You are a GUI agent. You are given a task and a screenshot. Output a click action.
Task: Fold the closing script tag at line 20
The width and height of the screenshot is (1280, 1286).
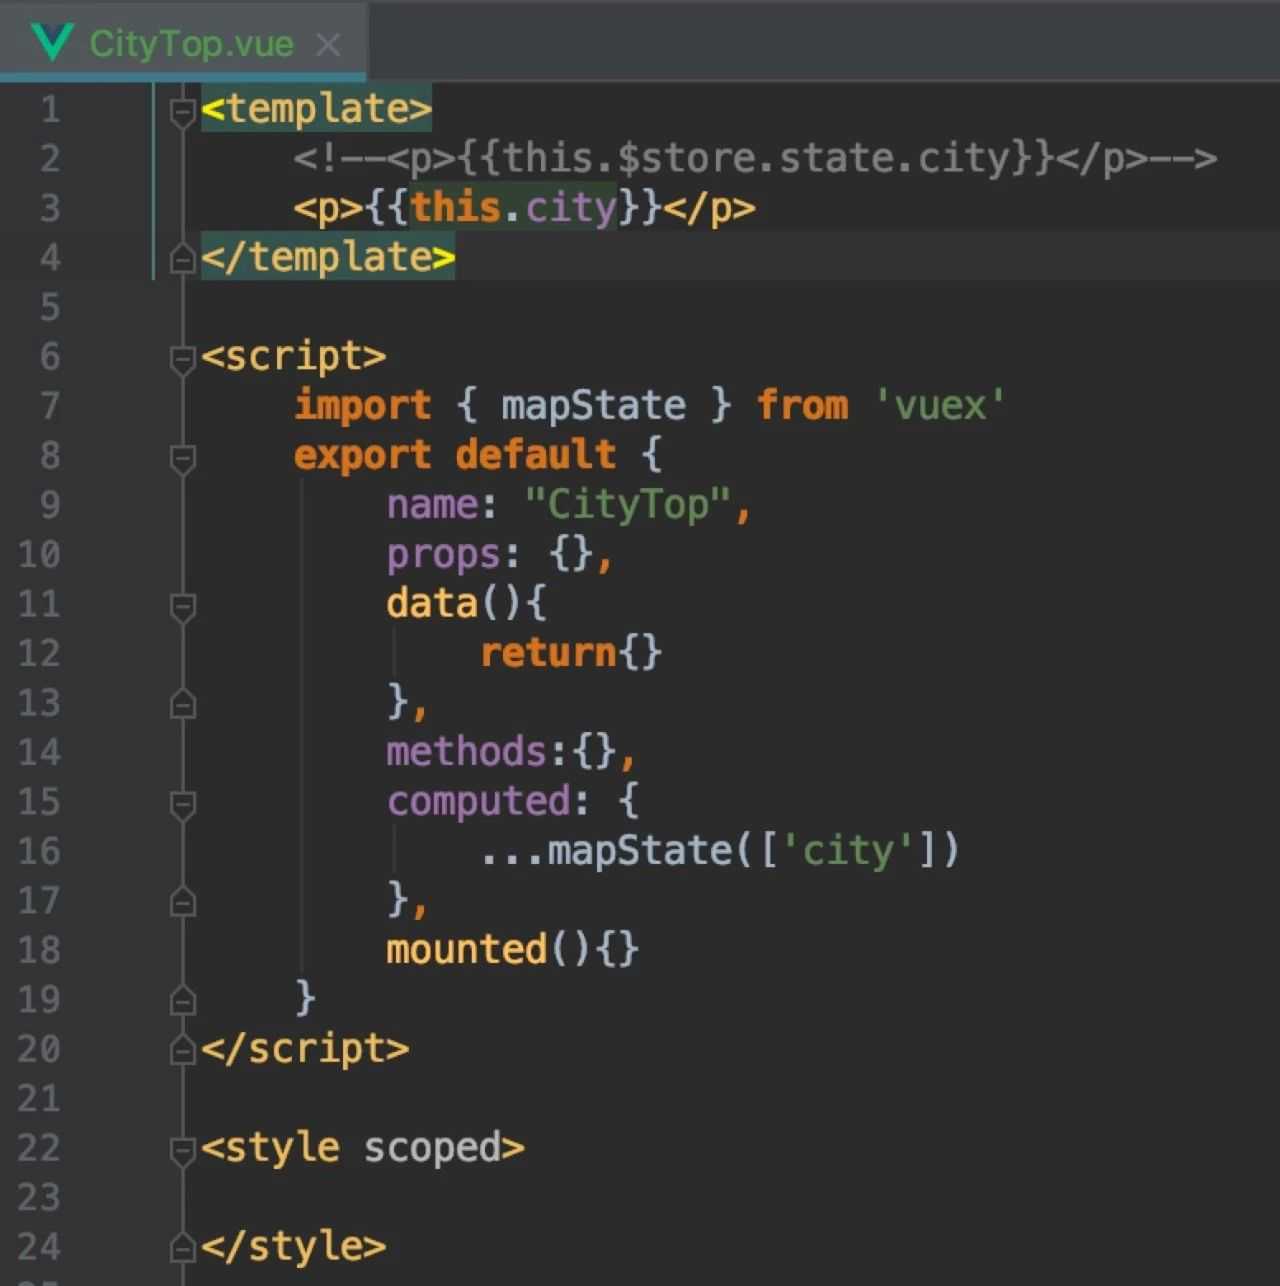pos(182,1050)
